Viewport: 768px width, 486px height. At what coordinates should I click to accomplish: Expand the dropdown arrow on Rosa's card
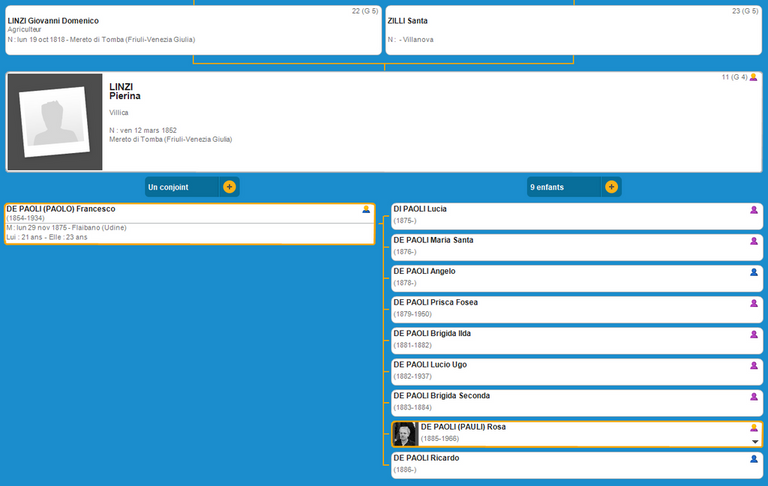(x=755, y=441)
